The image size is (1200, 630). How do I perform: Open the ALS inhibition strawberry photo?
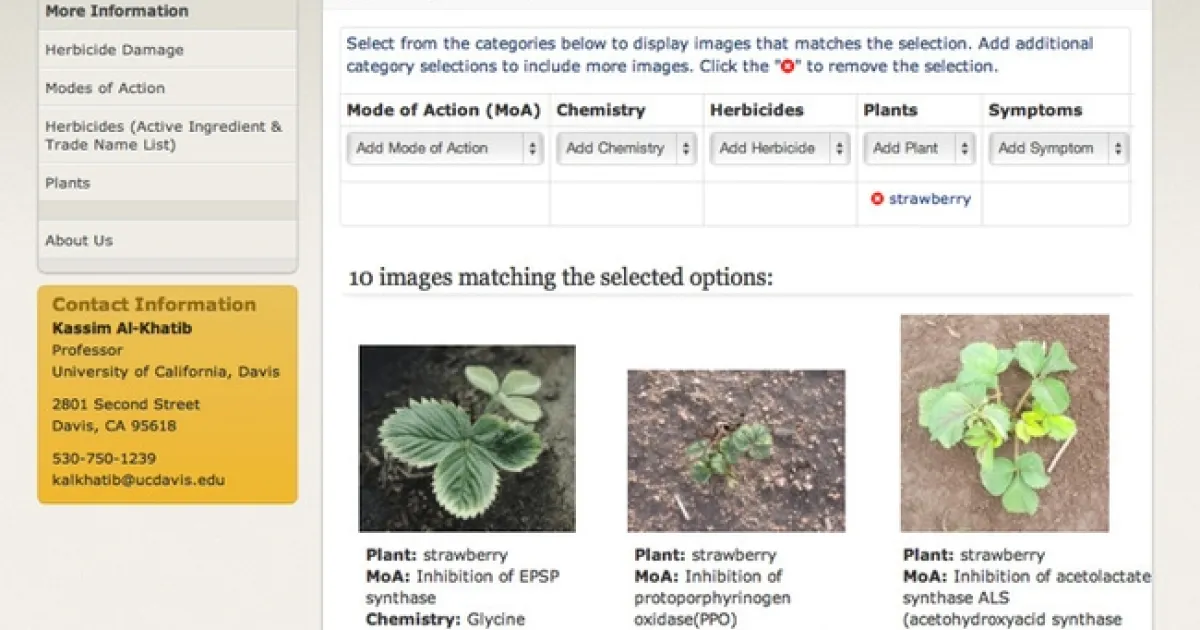(1004, 422)
